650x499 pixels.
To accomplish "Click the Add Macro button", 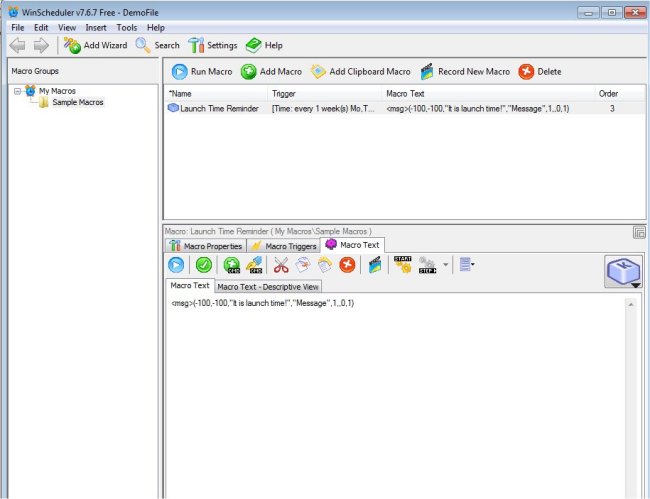I will 271,72.
